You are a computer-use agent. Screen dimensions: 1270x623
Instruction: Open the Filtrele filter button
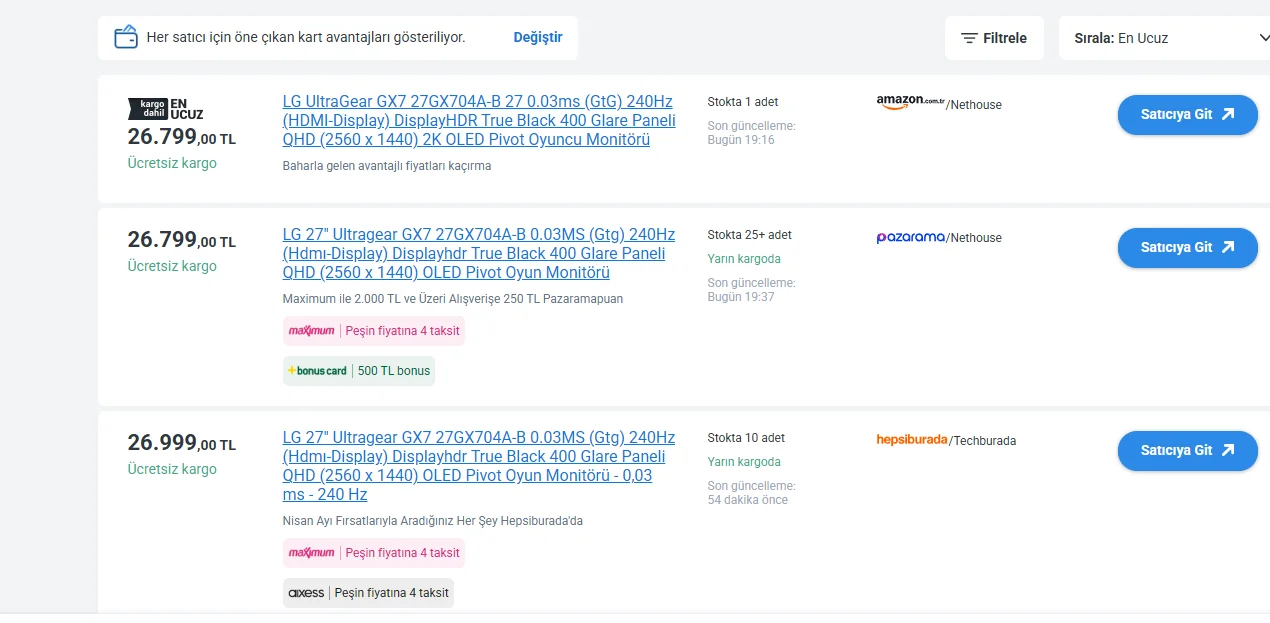pos(994,38)
